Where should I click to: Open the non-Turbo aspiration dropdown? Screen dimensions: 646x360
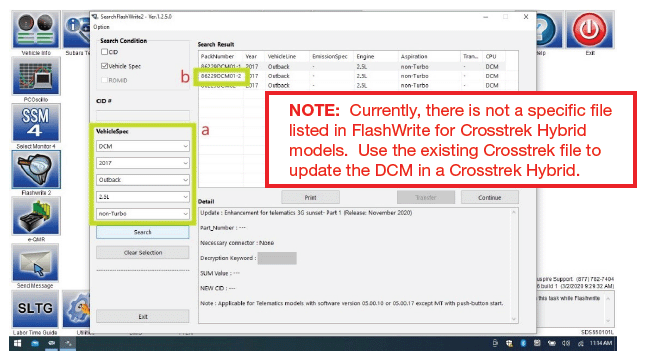point(143,214)
